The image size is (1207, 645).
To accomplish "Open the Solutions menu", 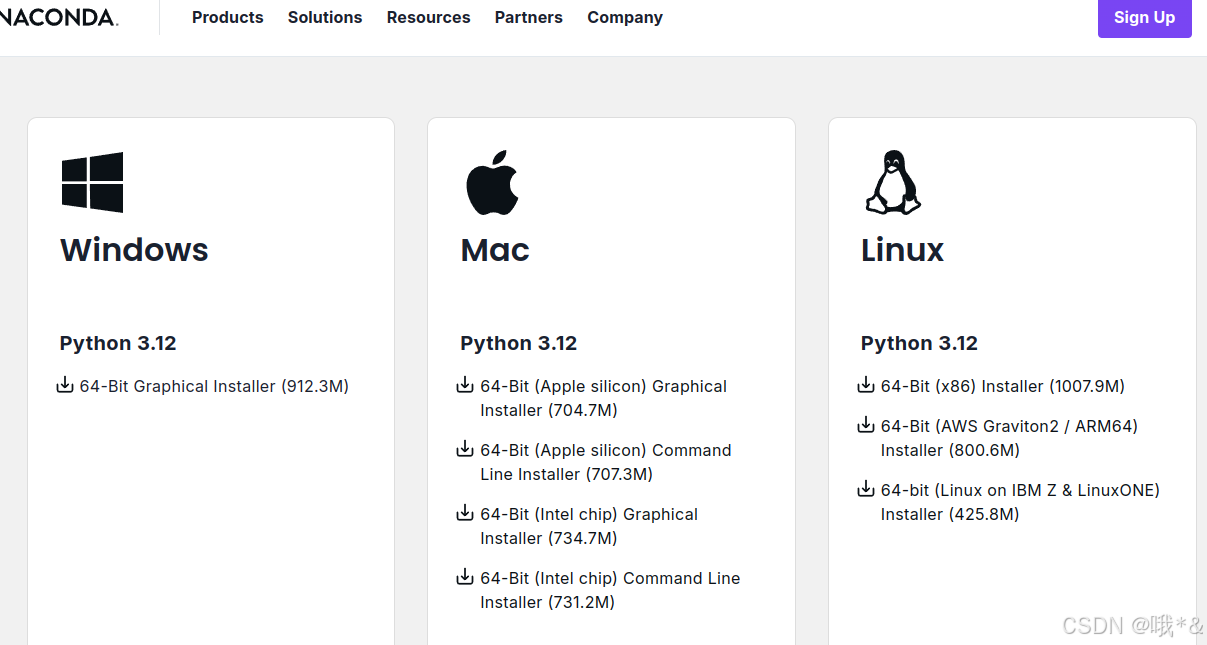I will click(325, 17).
